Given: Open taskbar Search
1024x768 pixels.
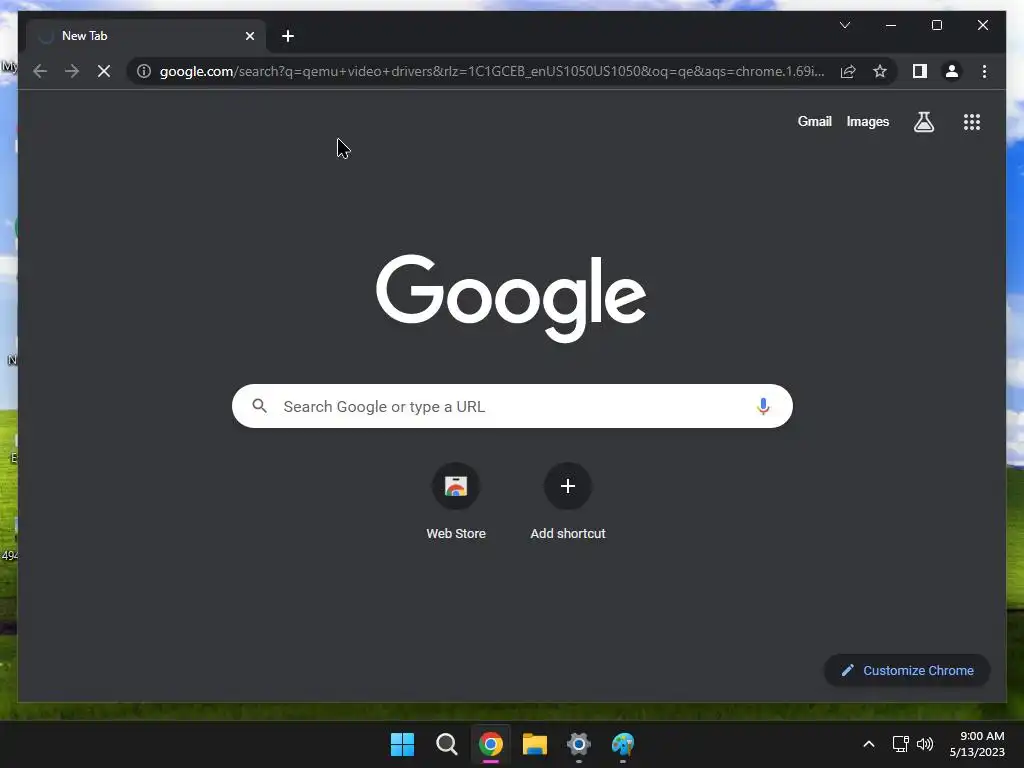Looking at the screenshot, I should coord(447,744).
